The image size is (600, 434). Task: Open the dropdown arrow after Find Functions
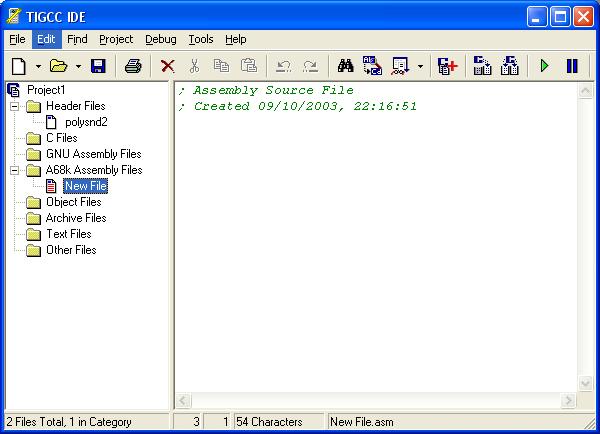420,66
